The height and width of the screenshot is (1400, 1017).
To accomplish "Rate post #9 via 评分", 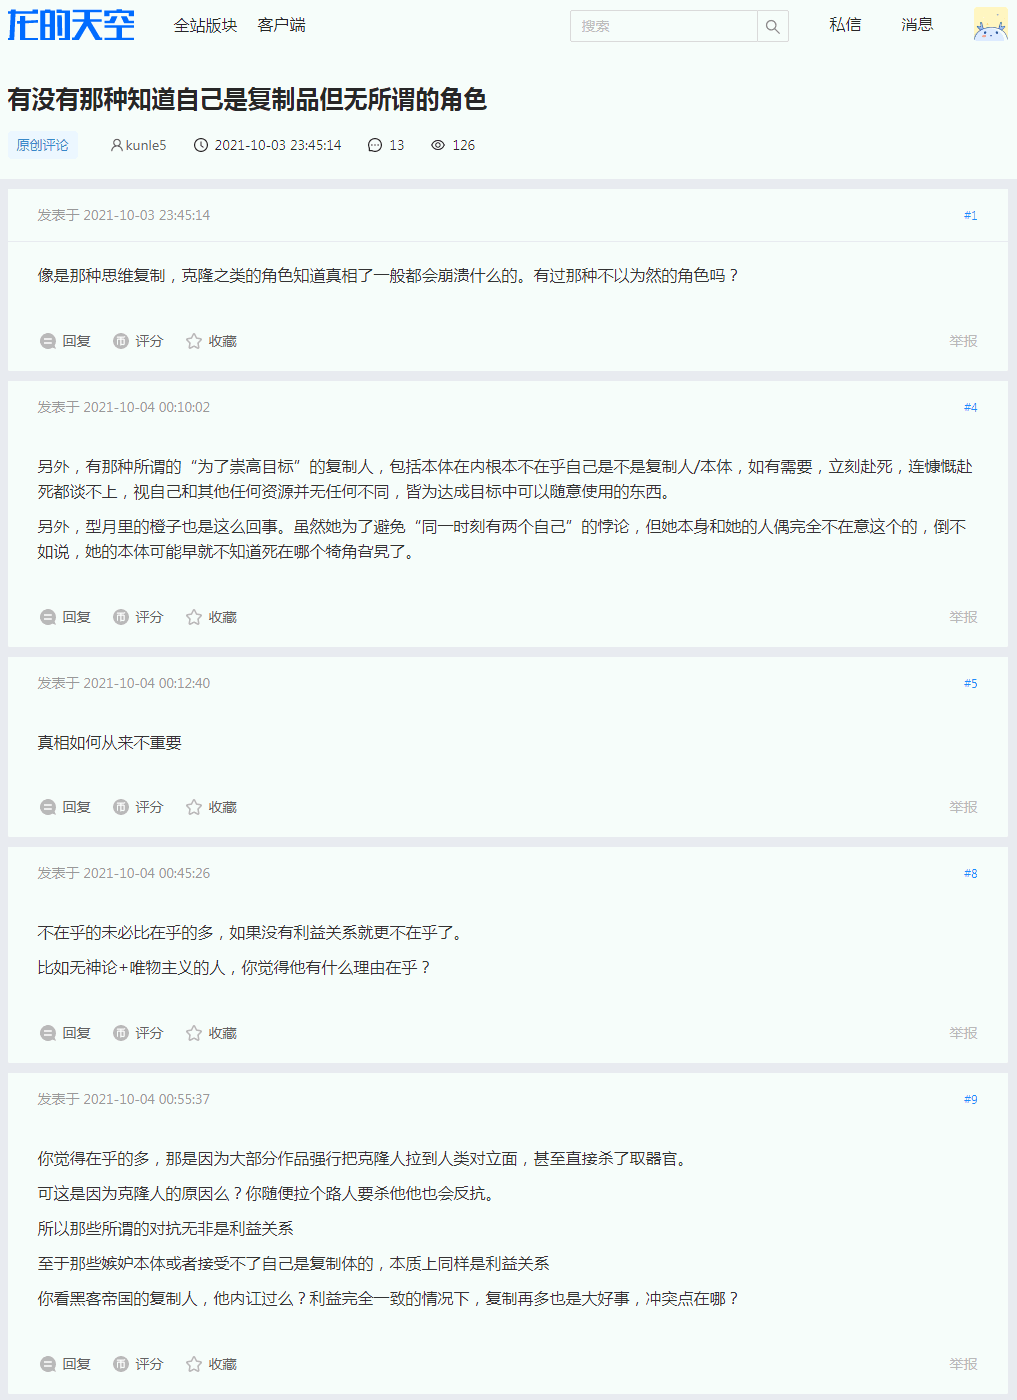I will (x=138, y=1364).
